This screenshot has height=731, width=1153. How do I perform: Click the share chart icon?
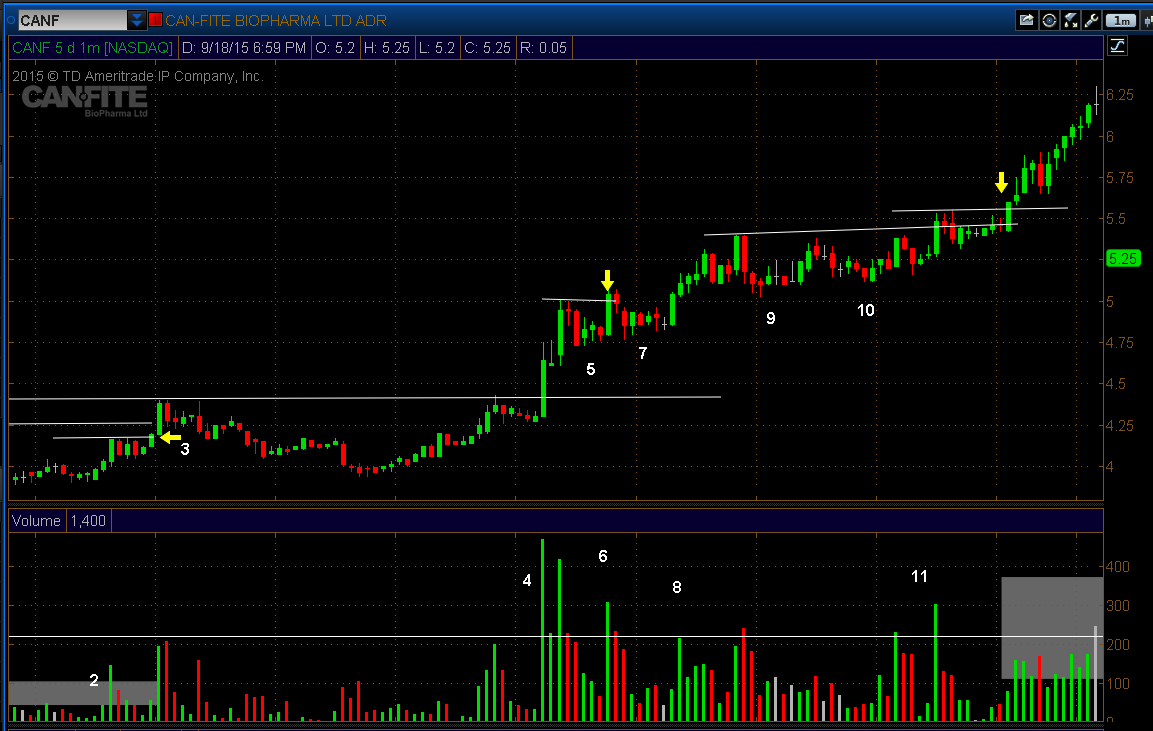tap(1027, 21)
